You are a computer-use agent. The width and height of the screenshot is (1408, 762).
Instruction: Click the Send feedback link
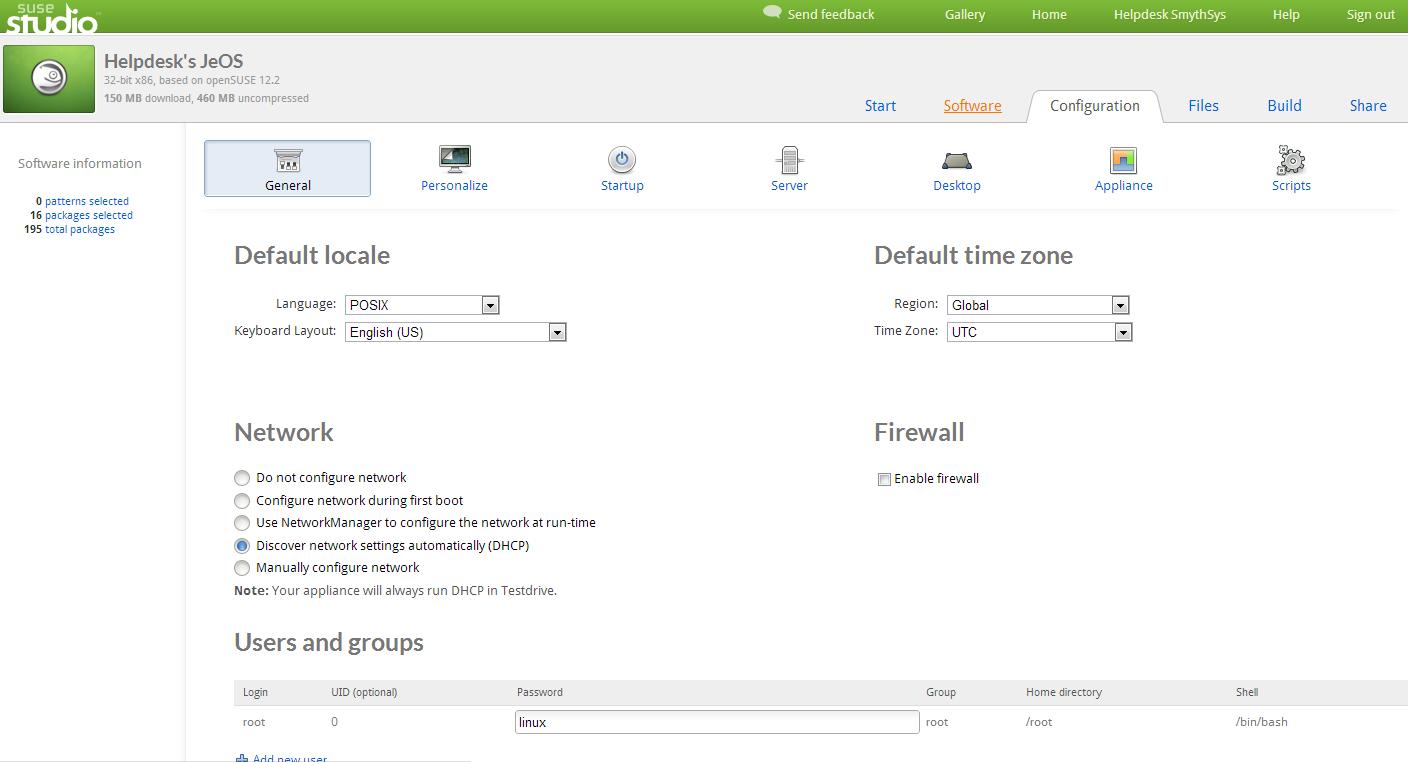coord(830,14)
